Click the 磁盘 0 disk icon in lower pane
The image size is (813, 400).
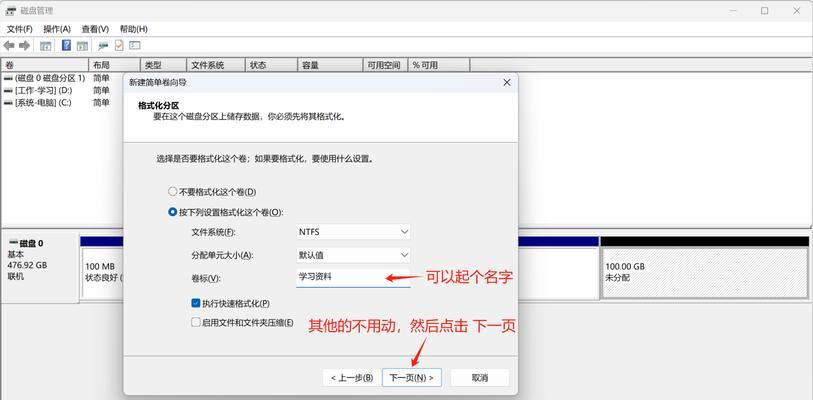[x=13, y=243]
